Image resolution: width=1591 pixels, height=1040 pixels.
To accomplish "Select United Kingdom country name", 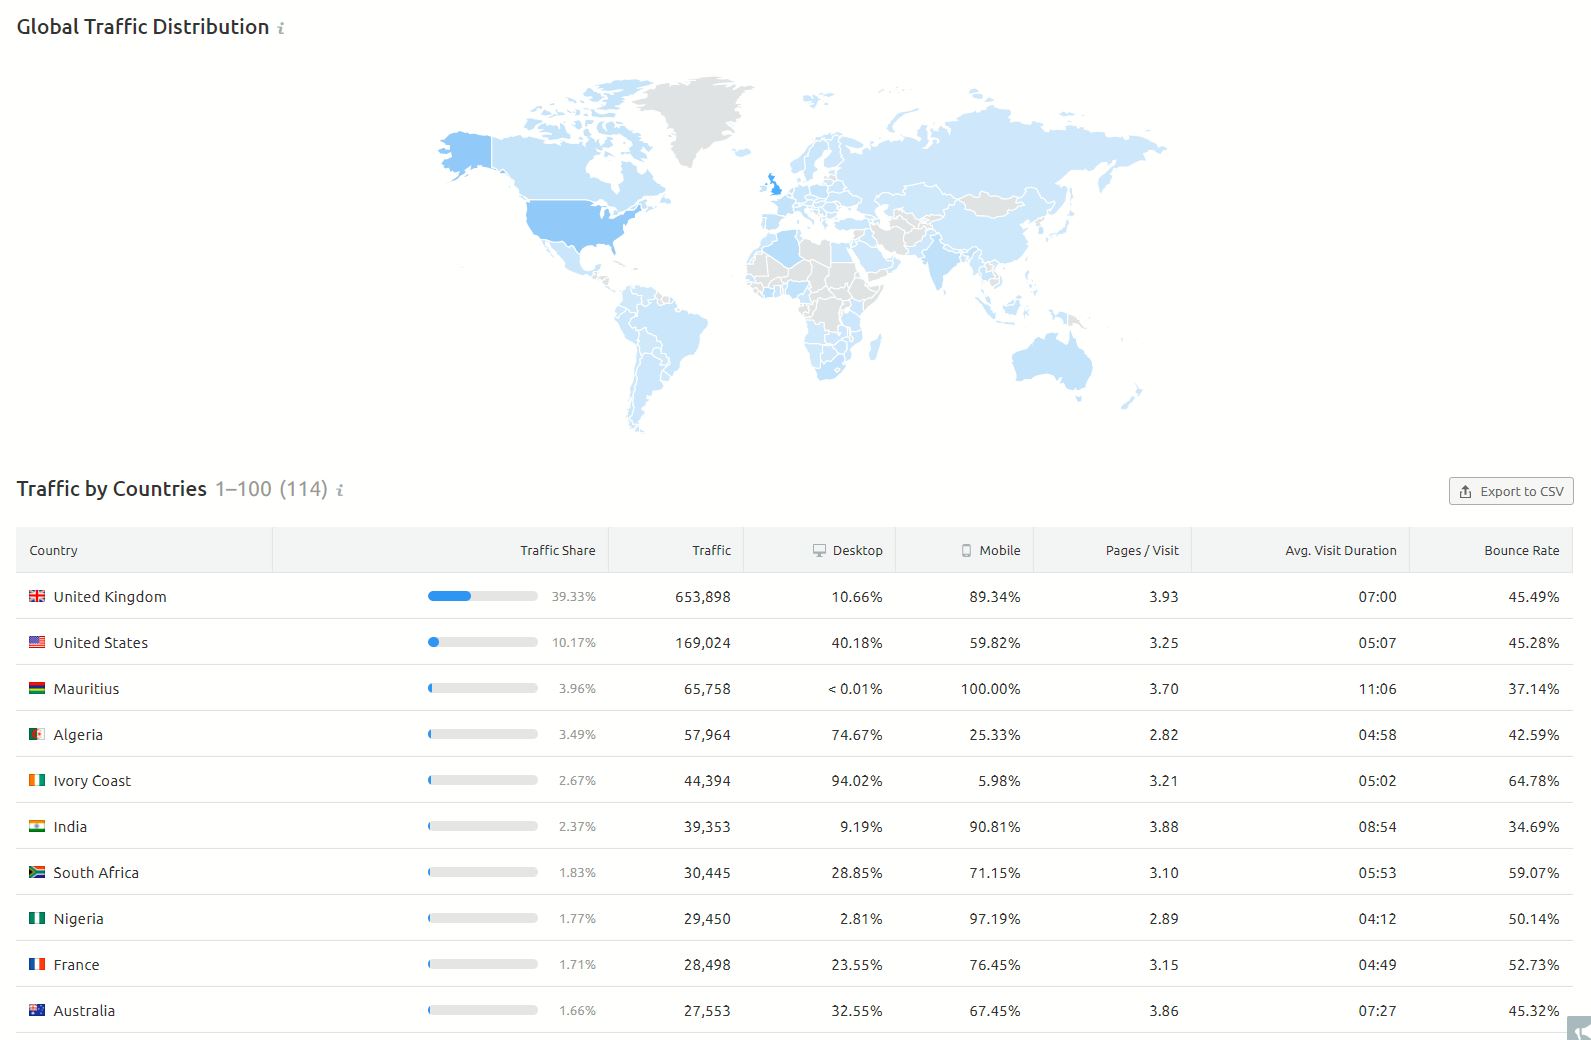I will (x=110, y=597).
